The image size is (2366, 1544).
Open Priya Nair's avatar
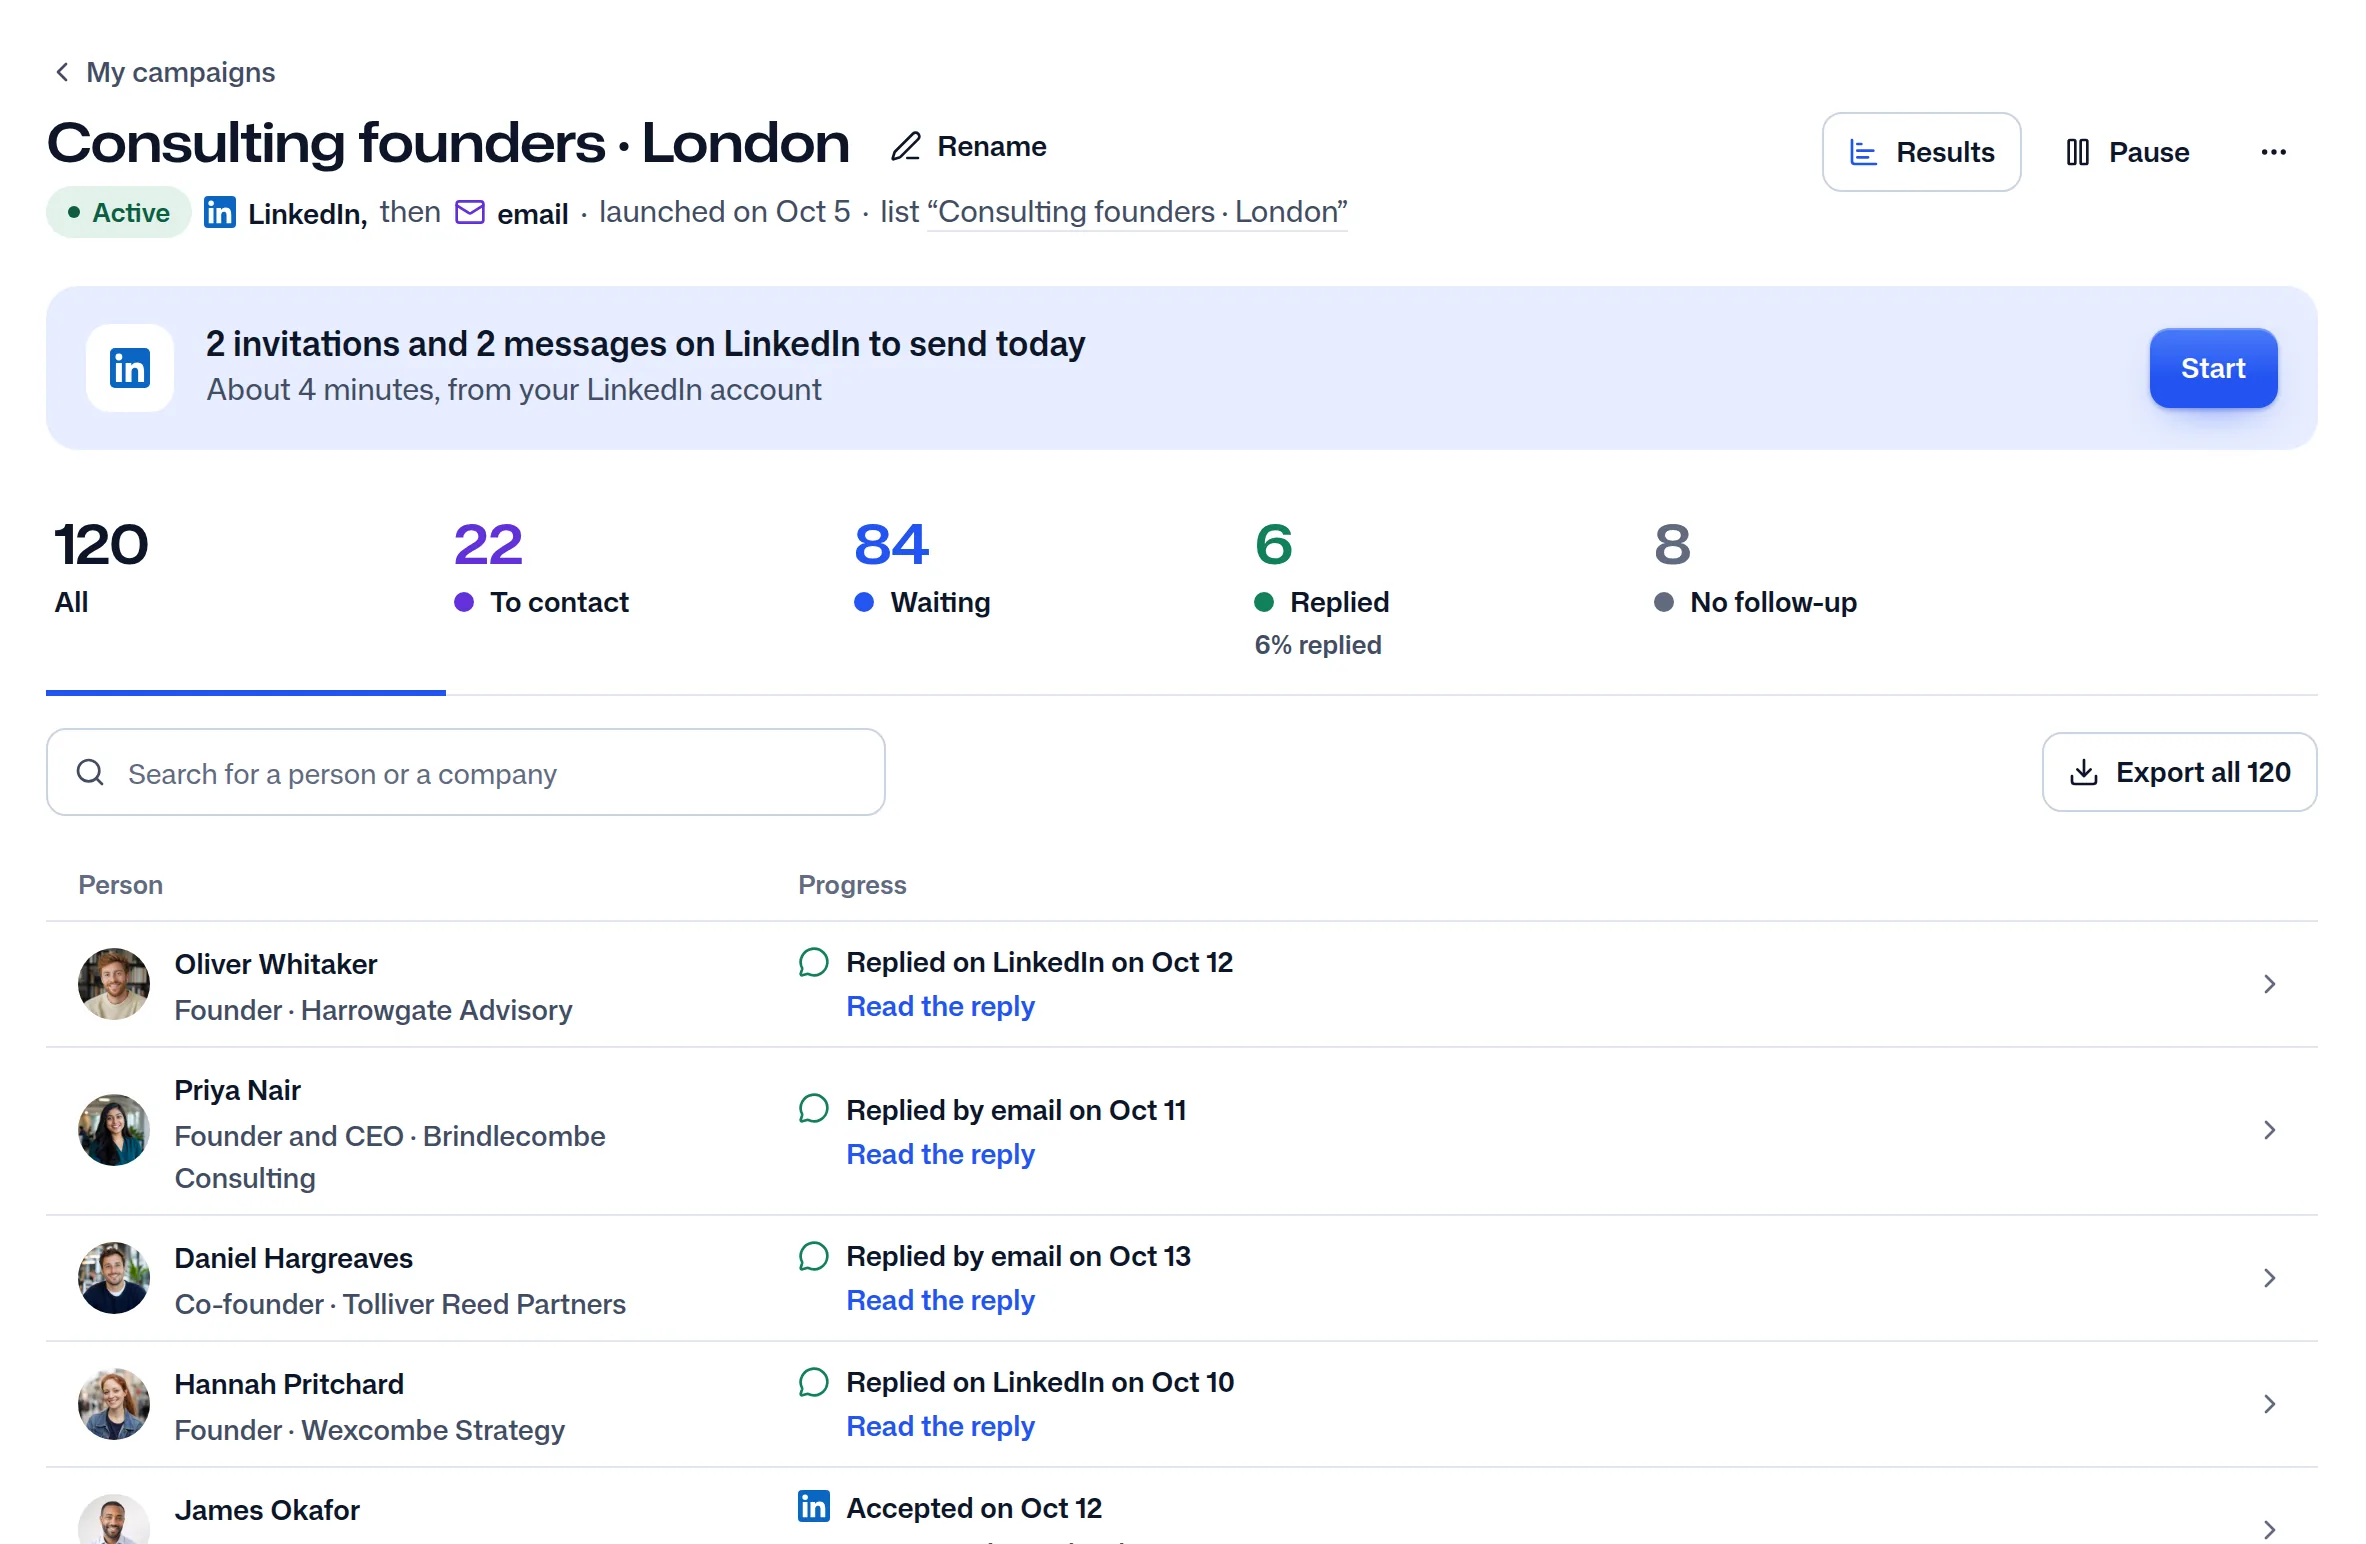[114, 1130]
